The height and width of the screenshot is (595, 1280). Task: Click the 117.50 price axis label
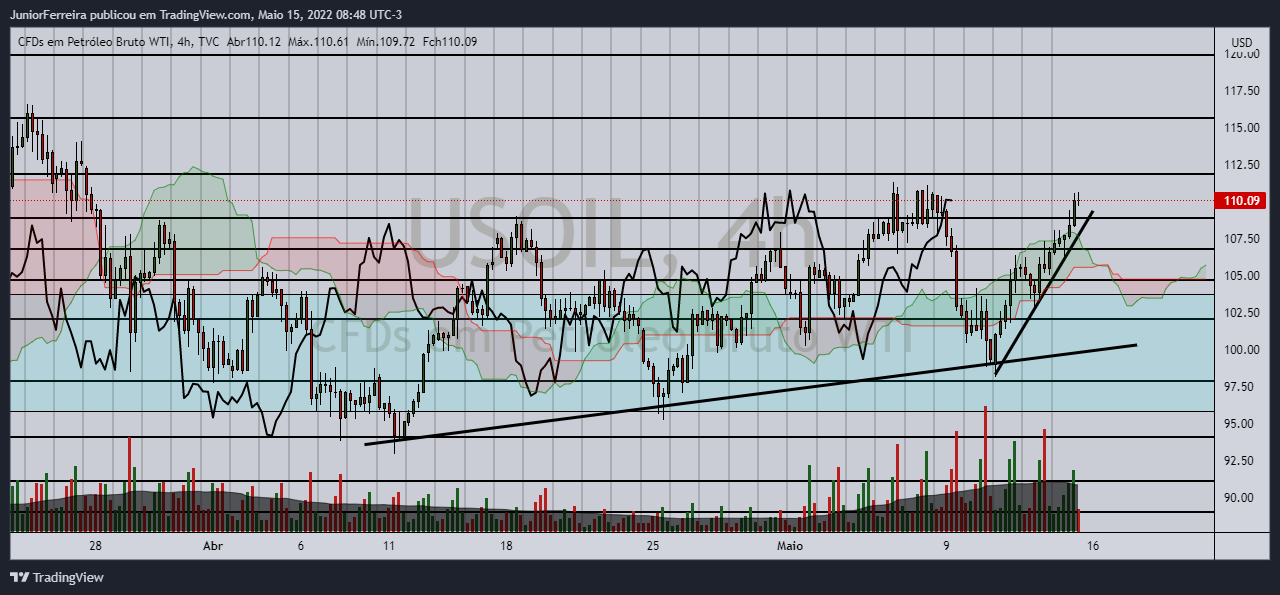[x=1241, y=91]
